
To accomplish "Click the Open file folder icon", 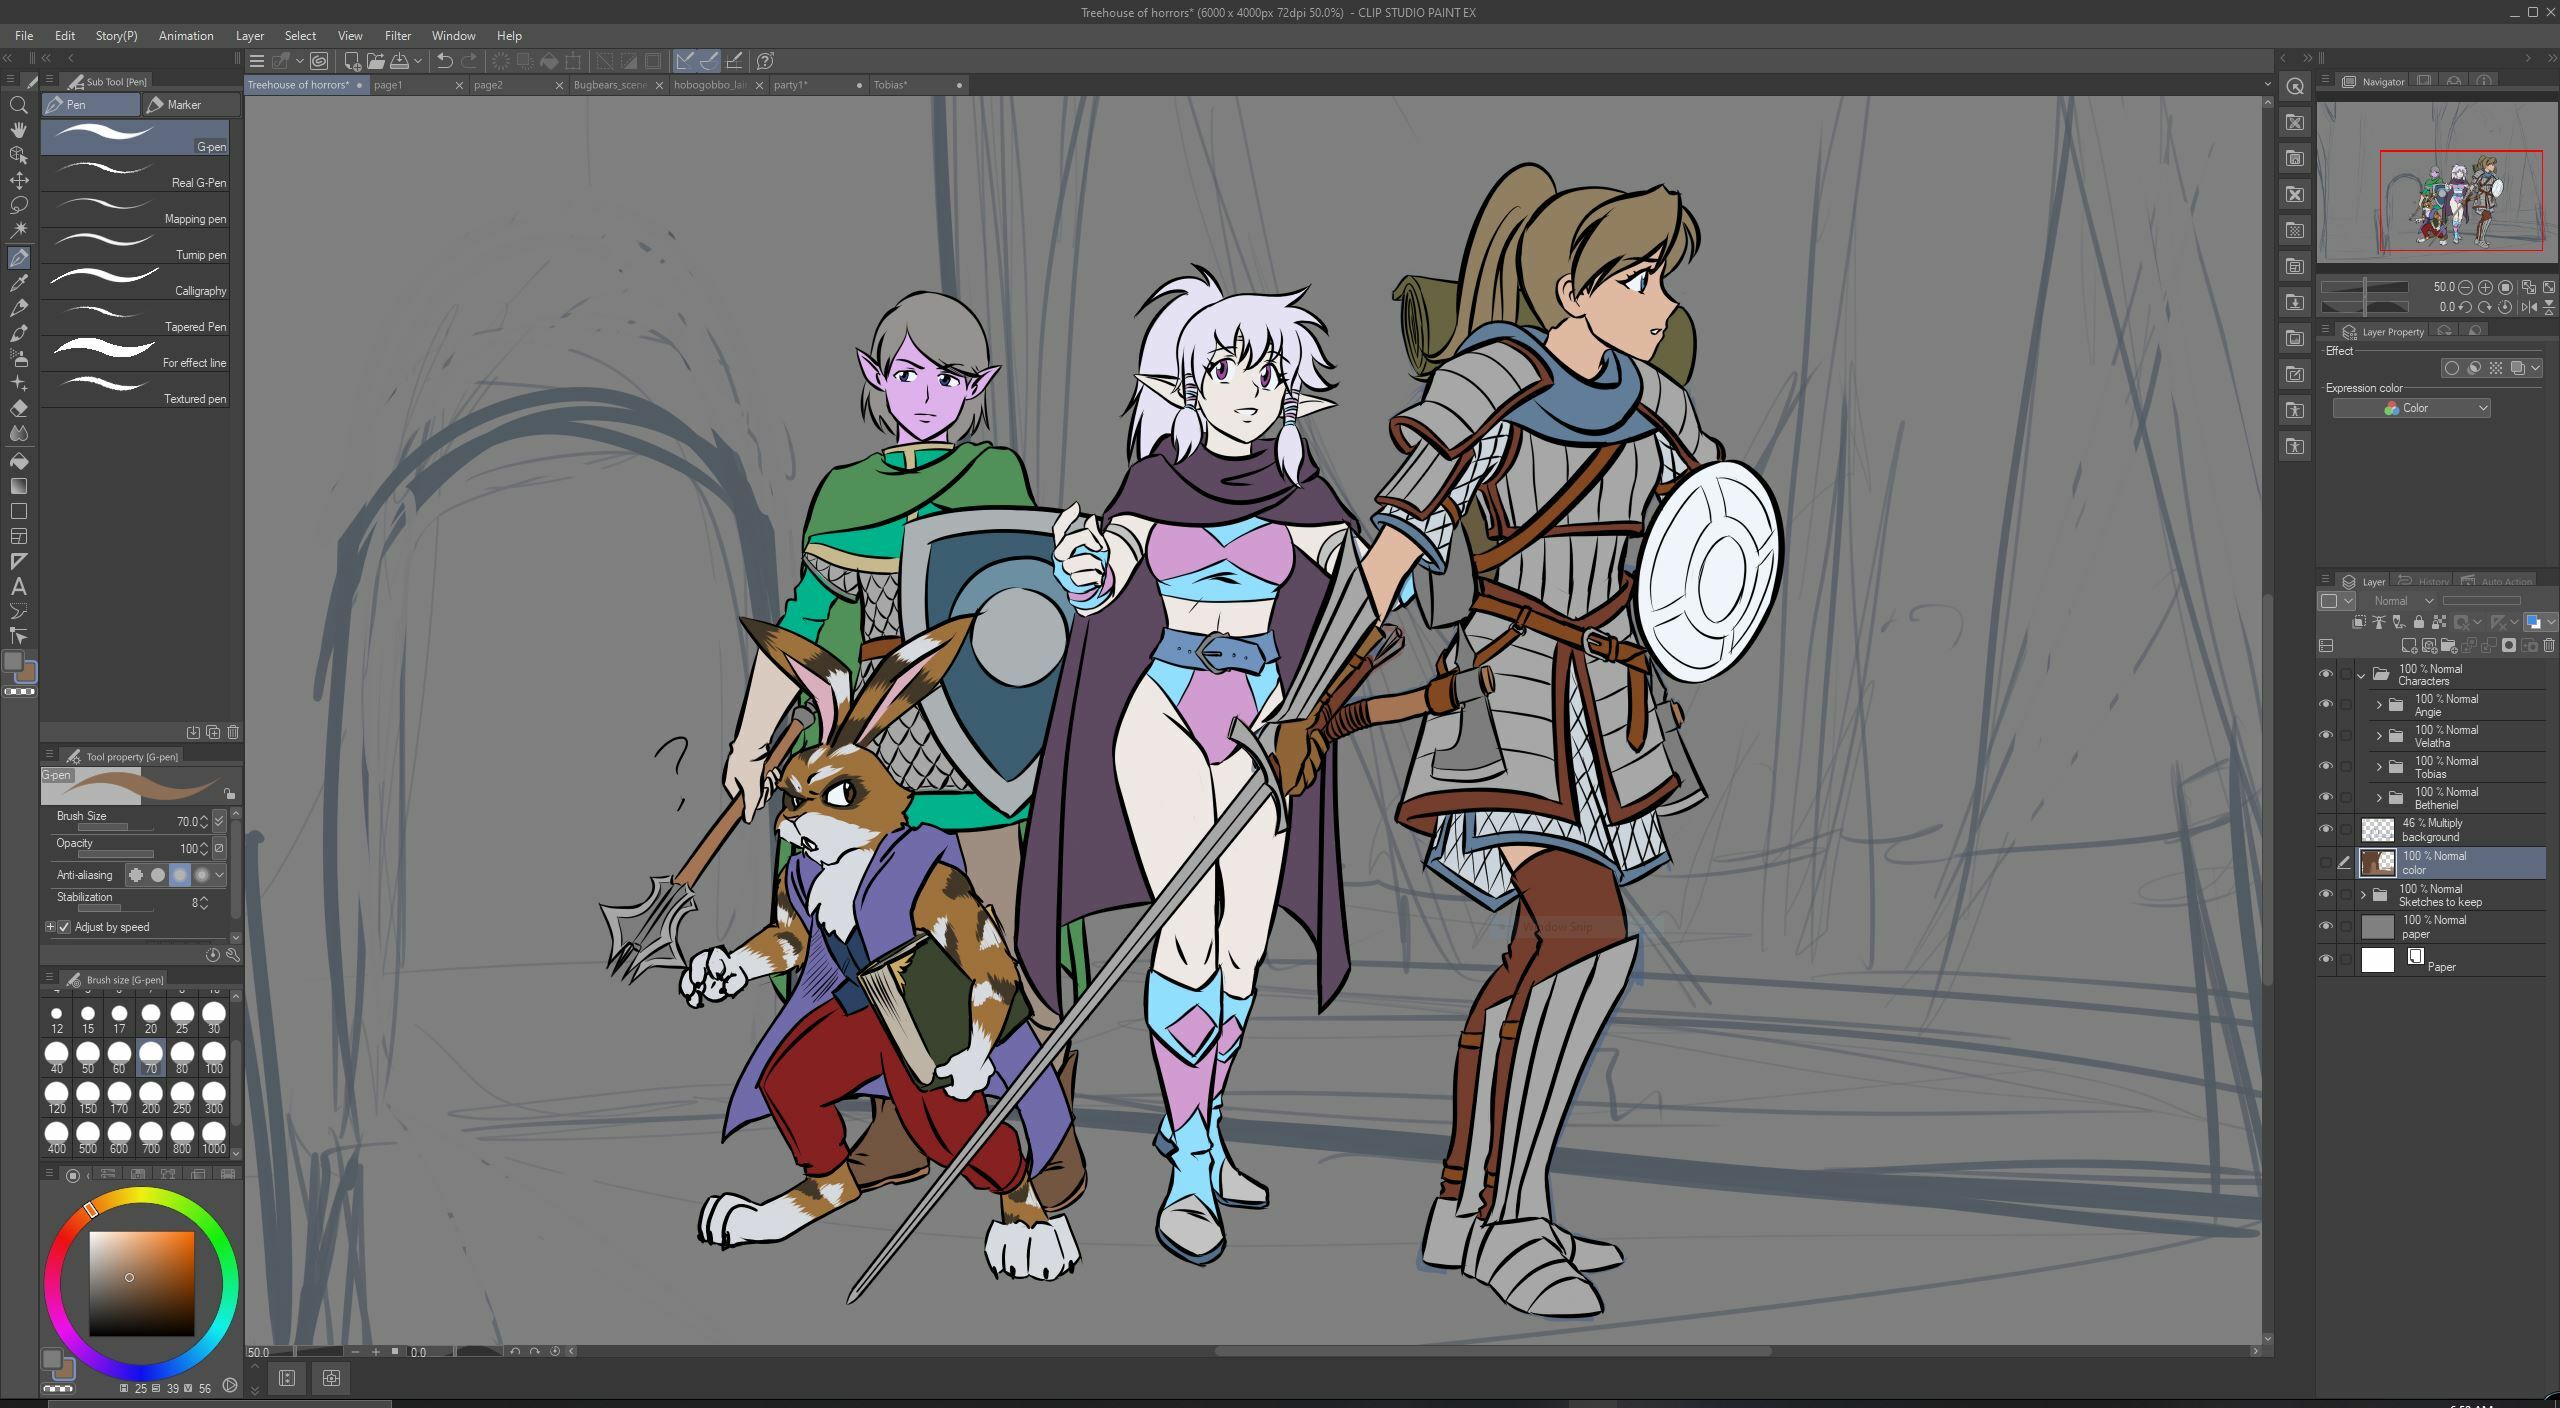I will 376,61.
